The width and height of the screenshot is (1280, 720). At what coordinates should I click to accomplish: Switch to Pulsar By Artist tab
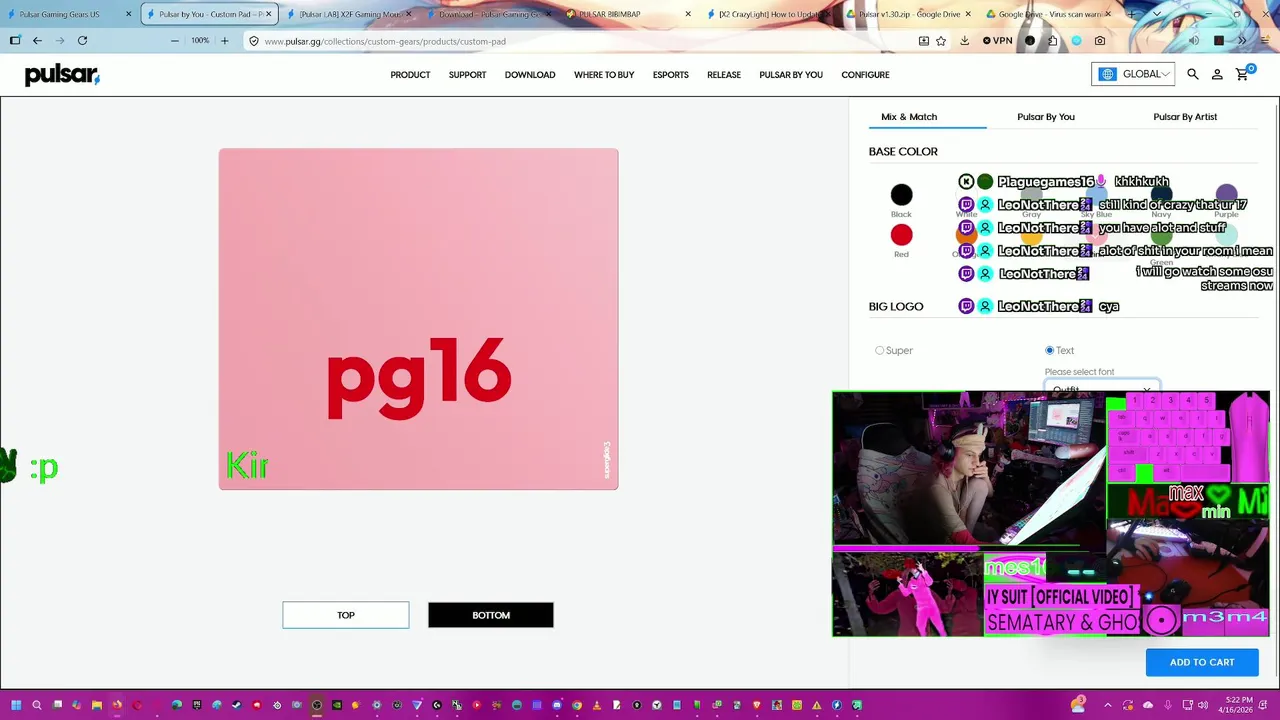click(1185, 117)
